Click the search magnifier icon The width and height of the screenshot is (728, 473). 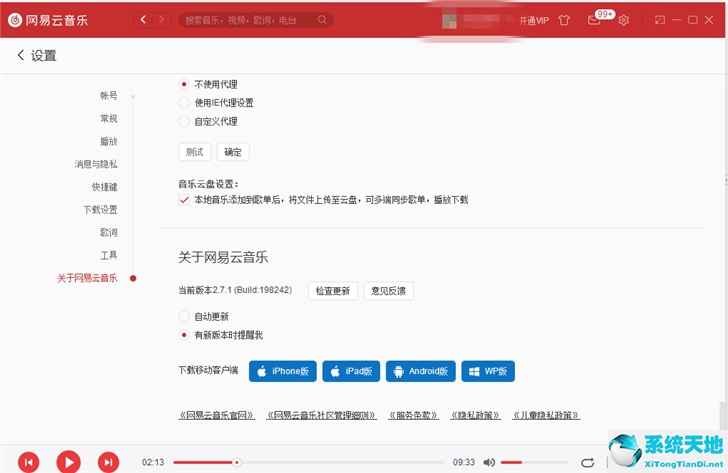point(322,19)
